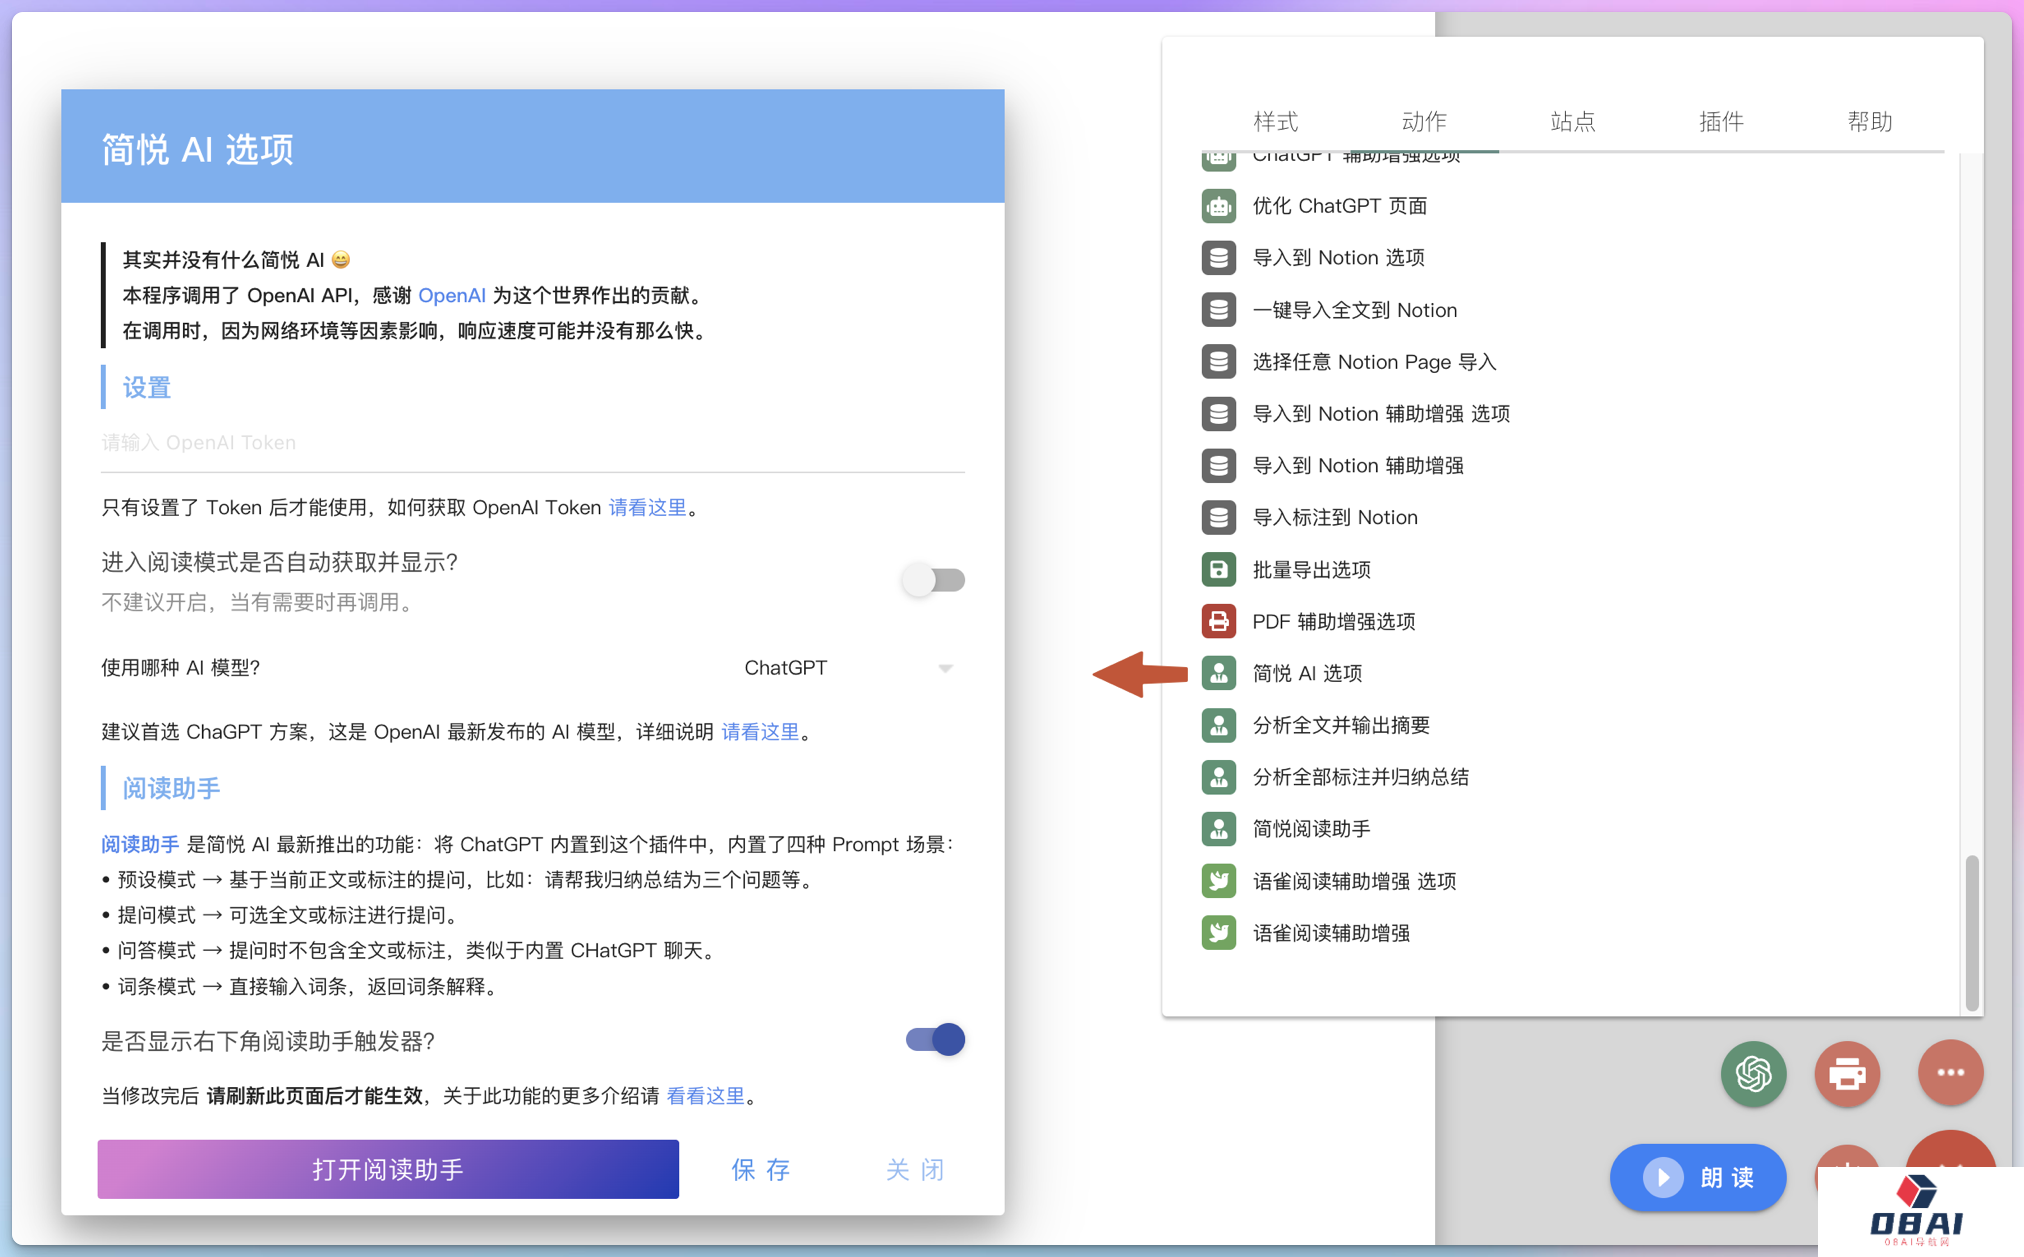Click database icon beside 导入到 Notion 选项
The width and height of the screenshot is (2024, 1257).
(x=1218, y=258)
